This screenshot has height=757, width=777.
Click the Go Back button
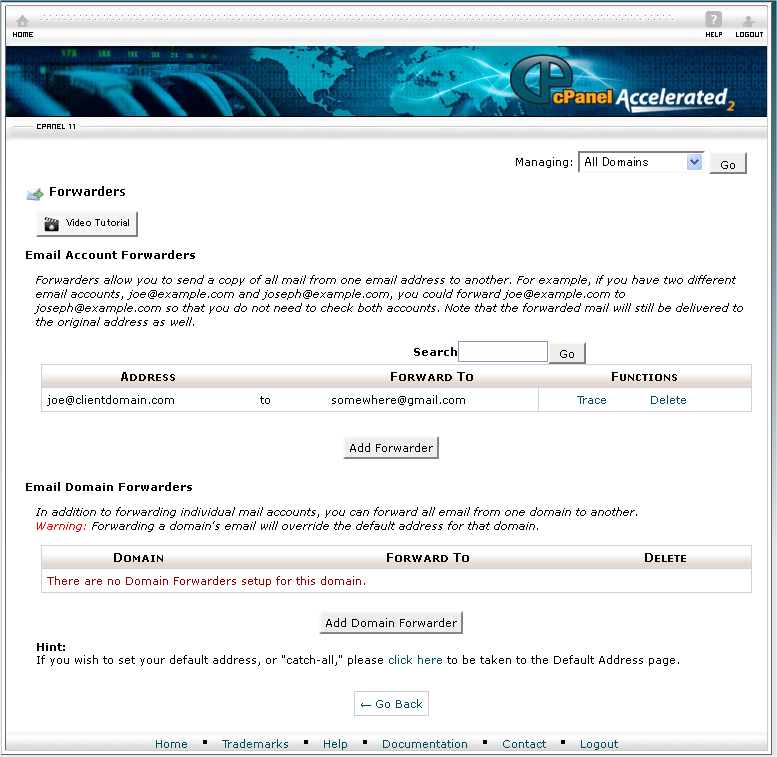pos(391,703)
